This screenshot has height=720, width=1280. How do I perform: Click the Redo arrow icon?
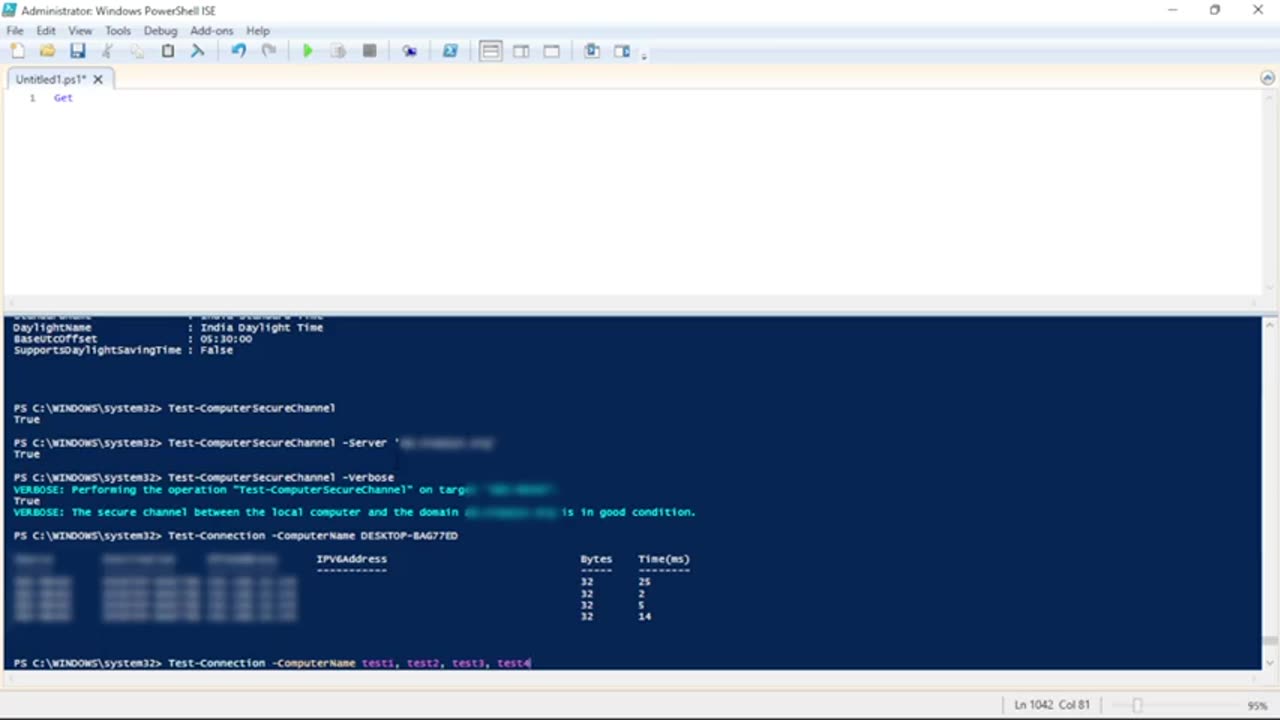268,51
